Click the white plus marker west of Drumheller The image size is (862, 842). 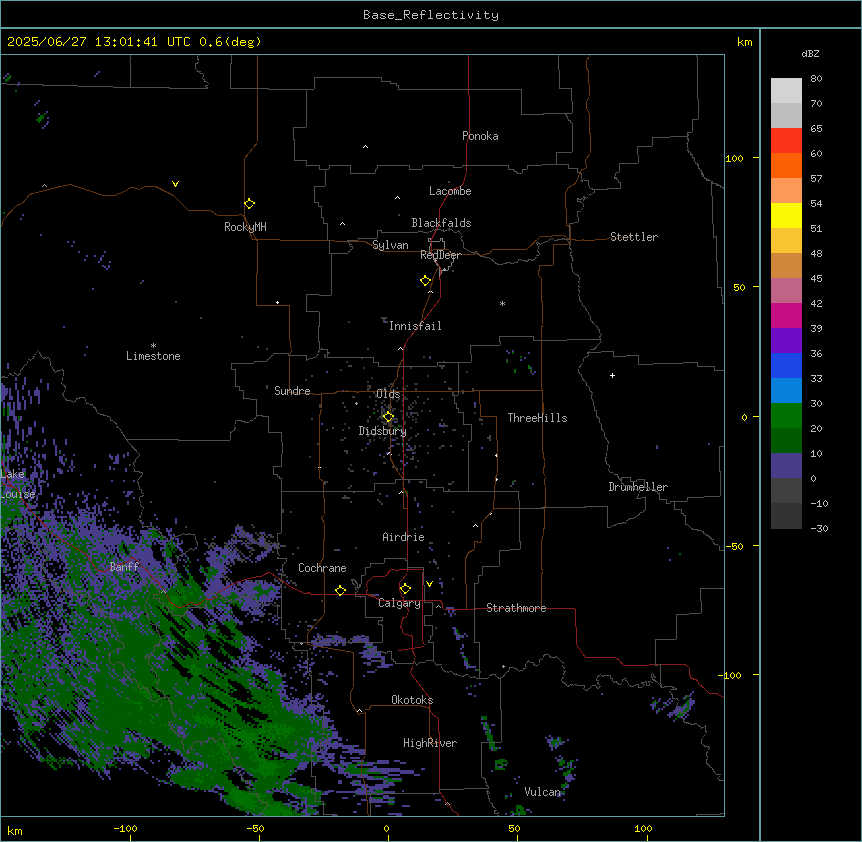tap(612, 375)
